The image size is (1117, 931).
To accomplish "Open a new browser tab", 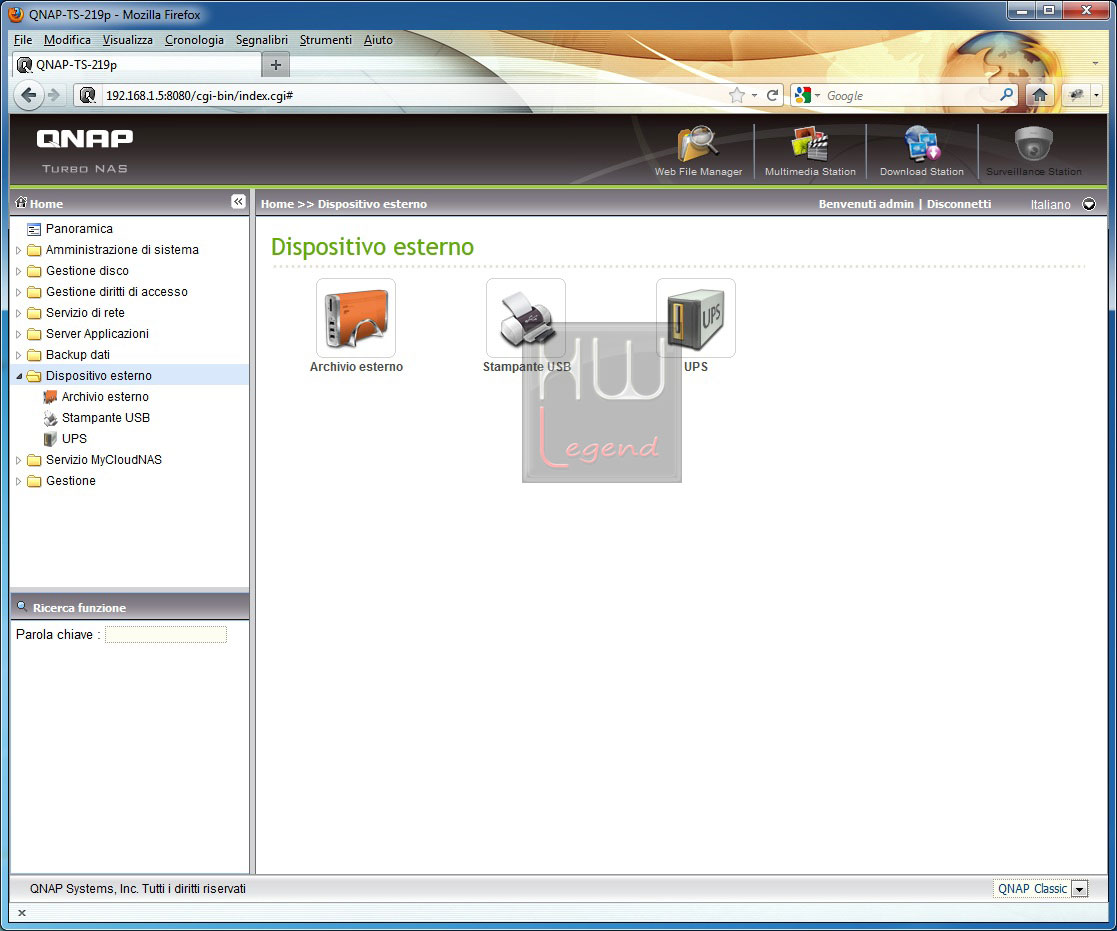I will tap(276, 65).
